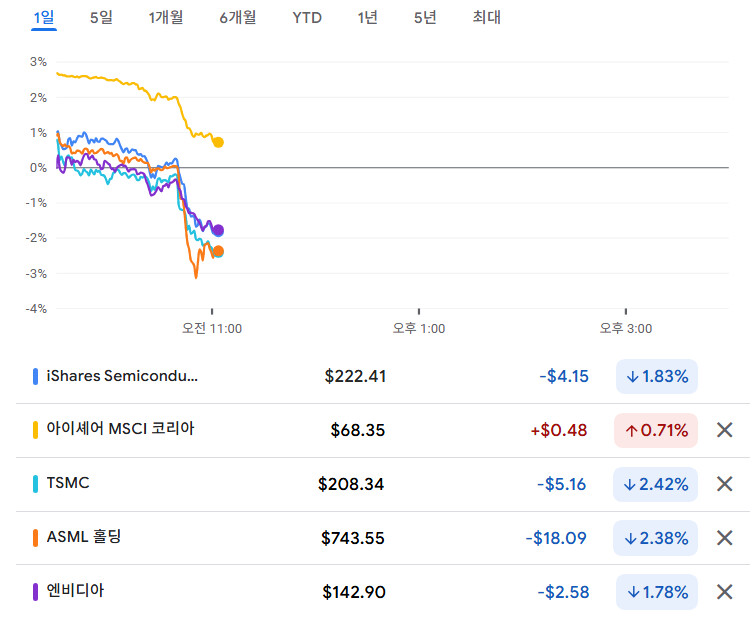Click yellow endpoint marker on chart
Viewport: 755px width, 618px height.
(x=218, y=142)
